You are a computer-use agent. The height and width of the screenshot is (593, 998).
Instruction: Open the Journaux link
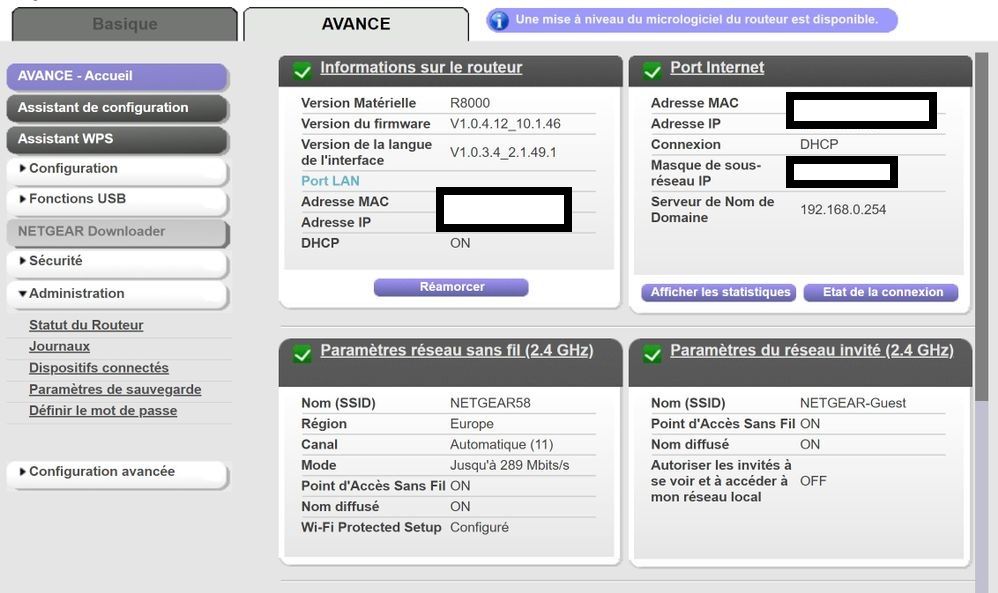coord(59,347)
